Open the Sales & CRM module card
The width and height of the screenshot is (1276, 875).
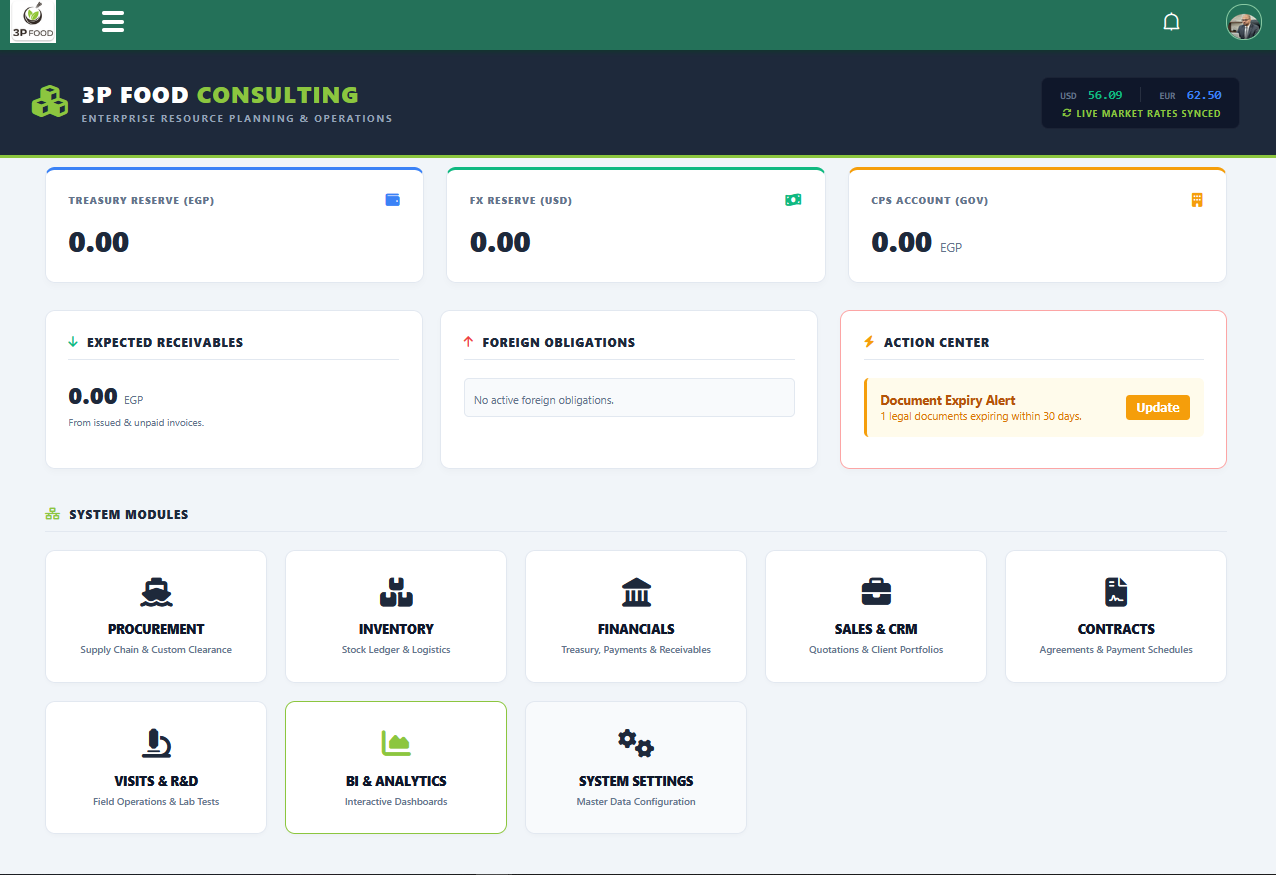(x=876, y=616)
